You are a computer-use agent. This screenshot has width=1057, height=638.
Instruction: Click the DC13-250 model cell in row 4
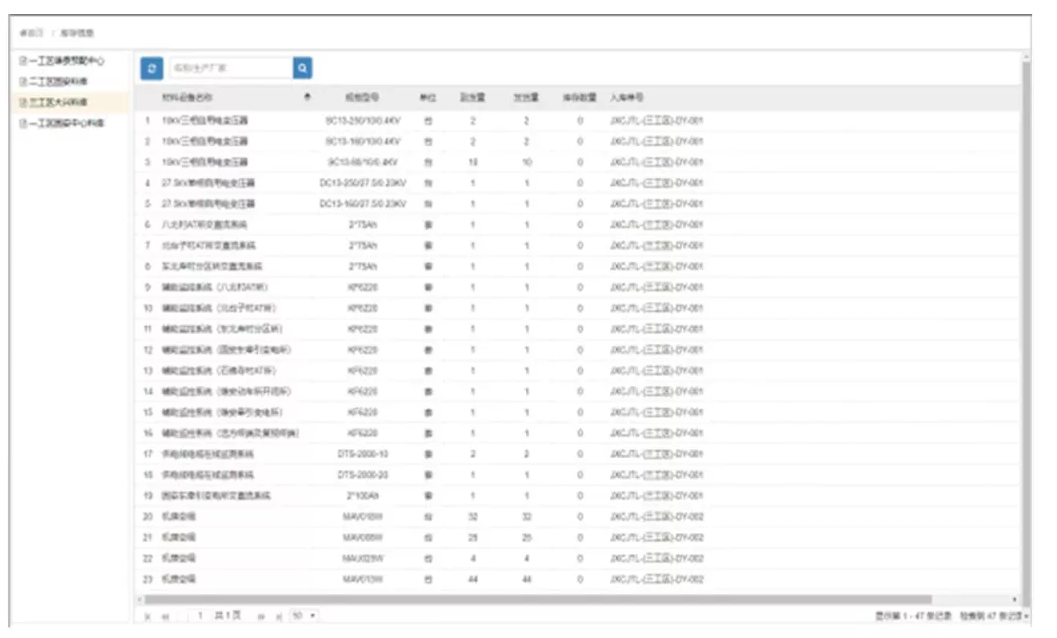363,183
